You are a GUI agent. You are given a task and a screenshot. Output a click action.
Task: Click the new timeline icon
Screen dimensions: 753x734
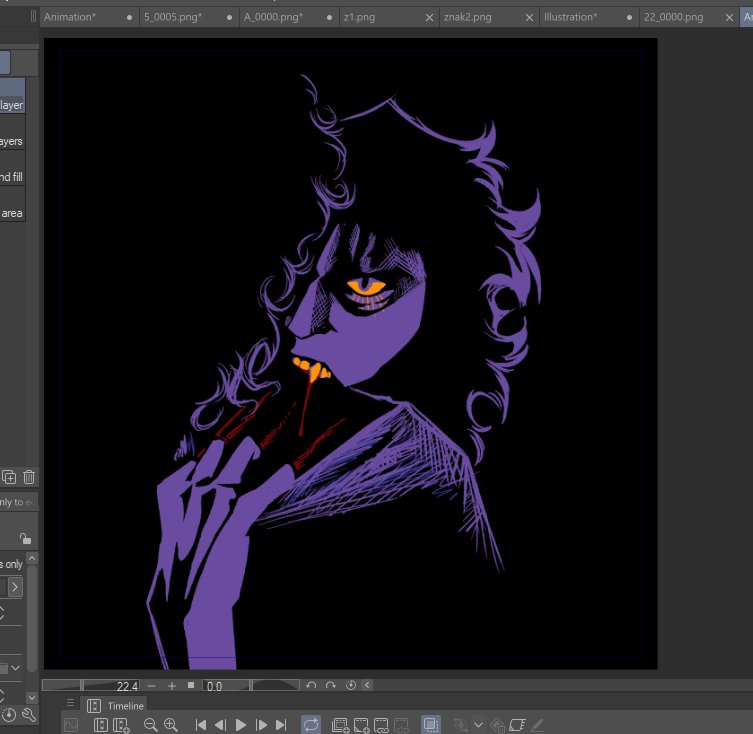click(121, 725)
